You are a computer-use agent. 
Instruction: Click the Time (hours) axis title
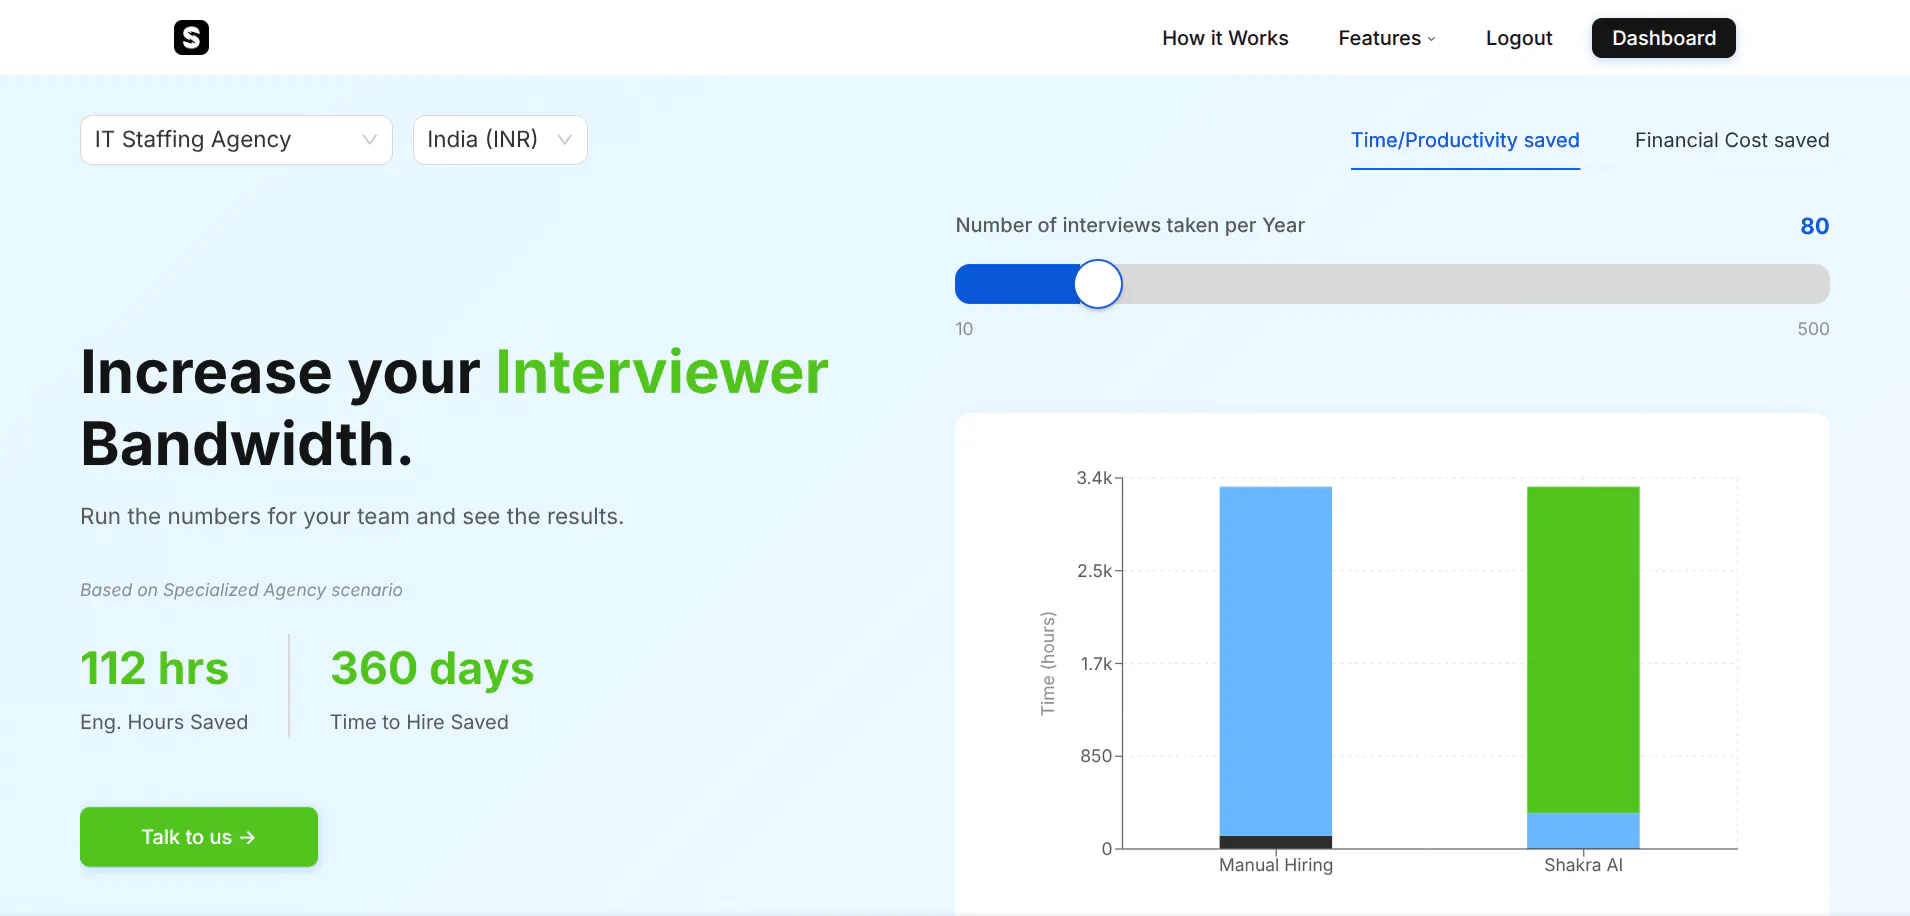[x=1048, y=663]
